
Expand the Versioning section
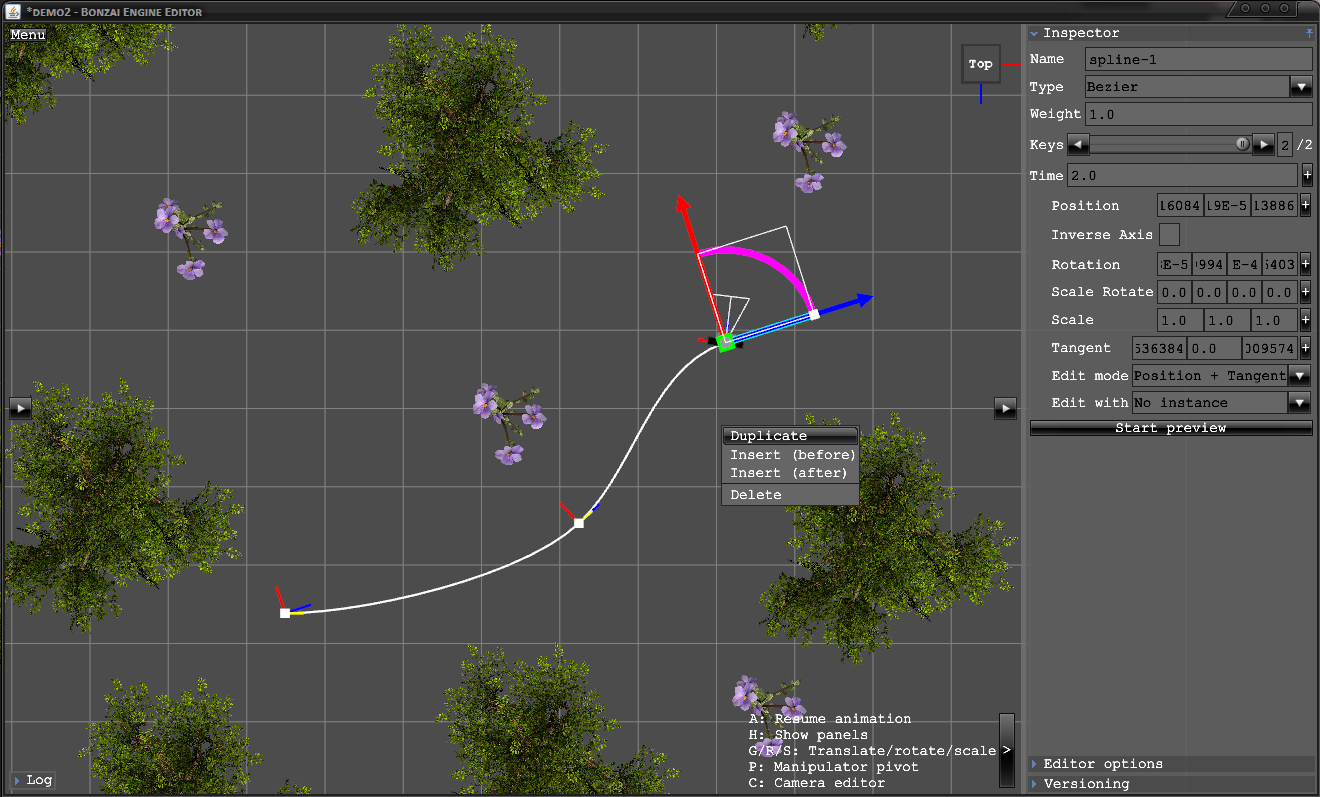(x=1086, y=784)
